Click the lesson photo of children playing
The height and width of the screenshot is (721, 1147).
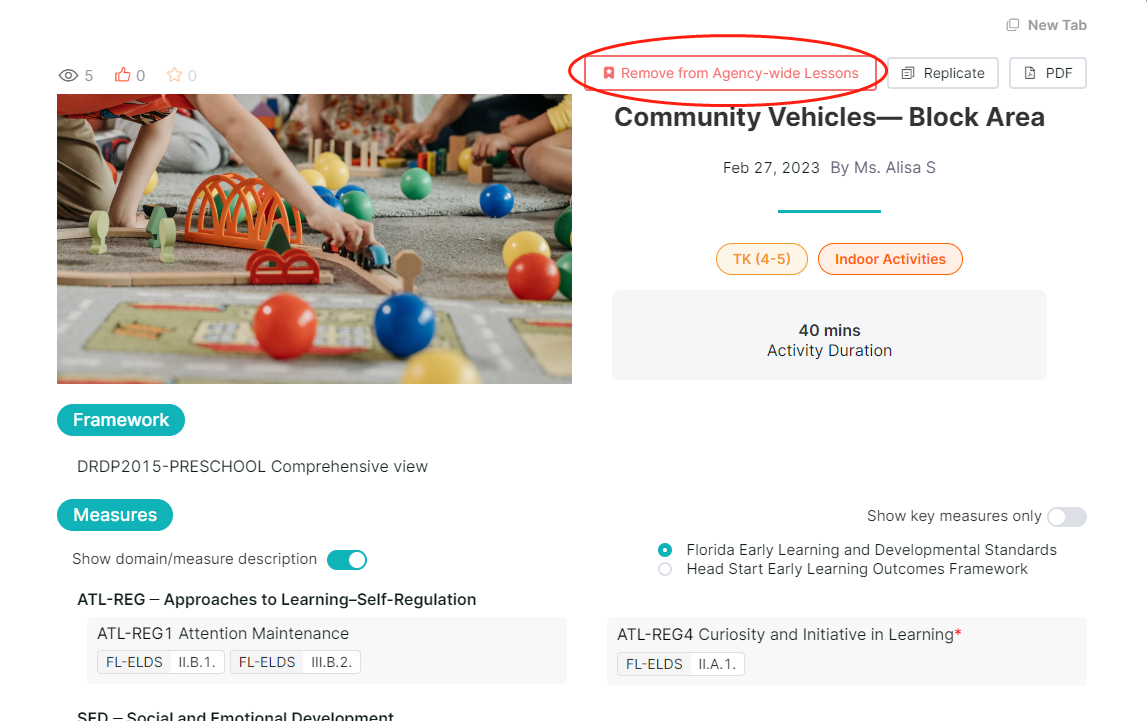point(315,238)
